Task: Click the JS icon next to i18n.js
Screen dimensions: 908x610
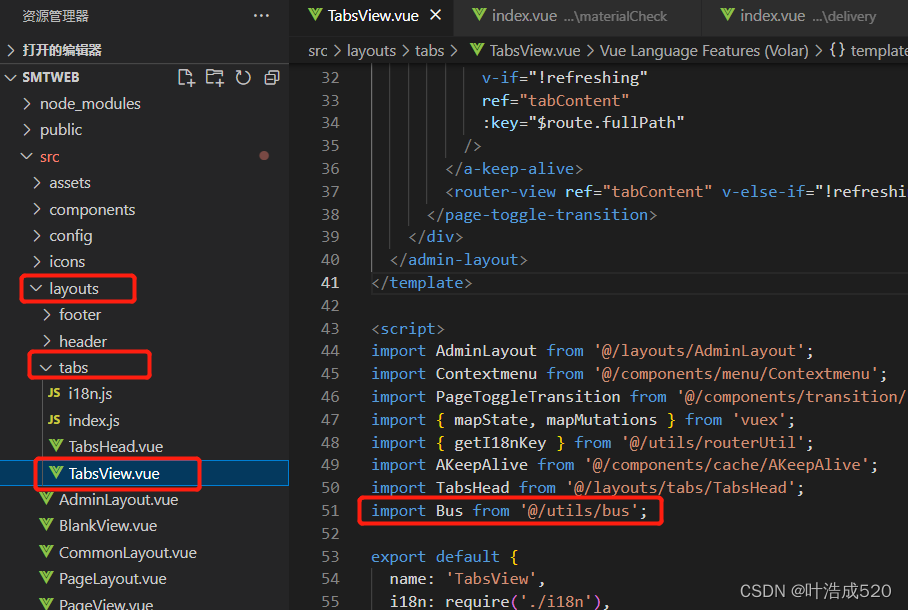Action: pyautogui.click(x=54, y=393)
